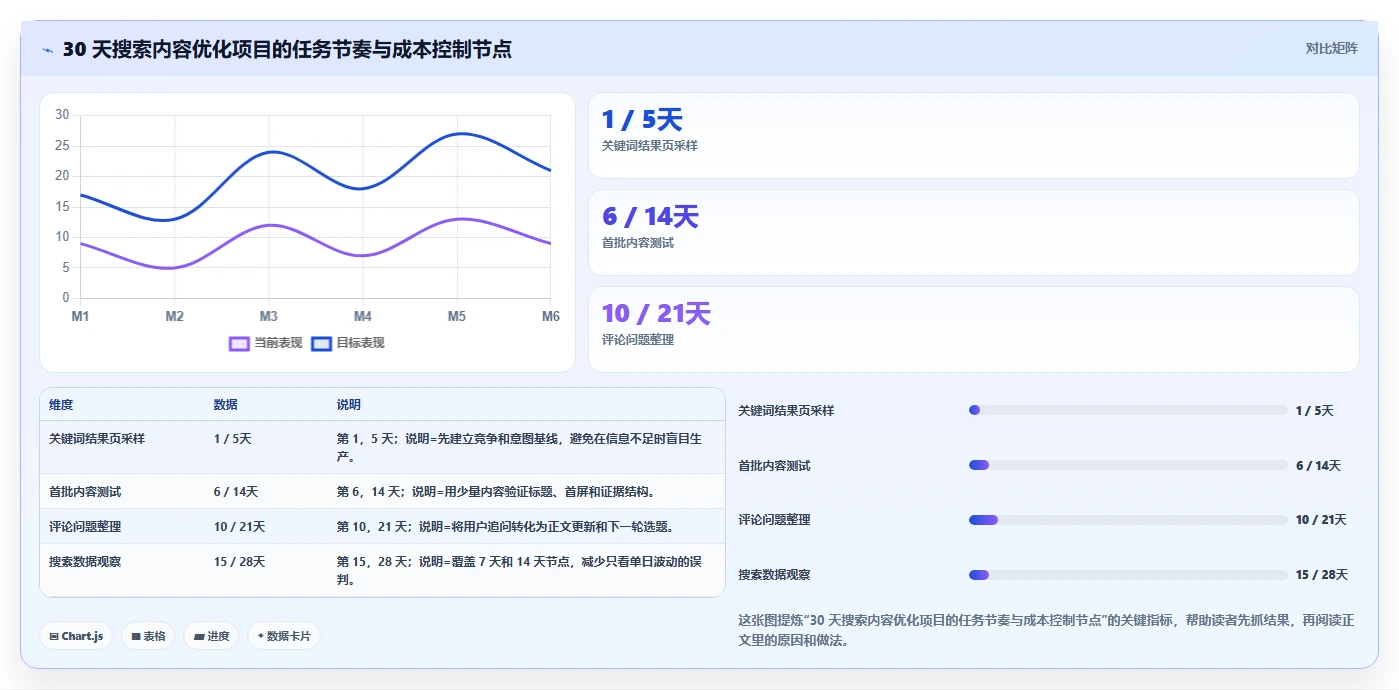Click description beginning 第 15，28 天

[520, 570]
